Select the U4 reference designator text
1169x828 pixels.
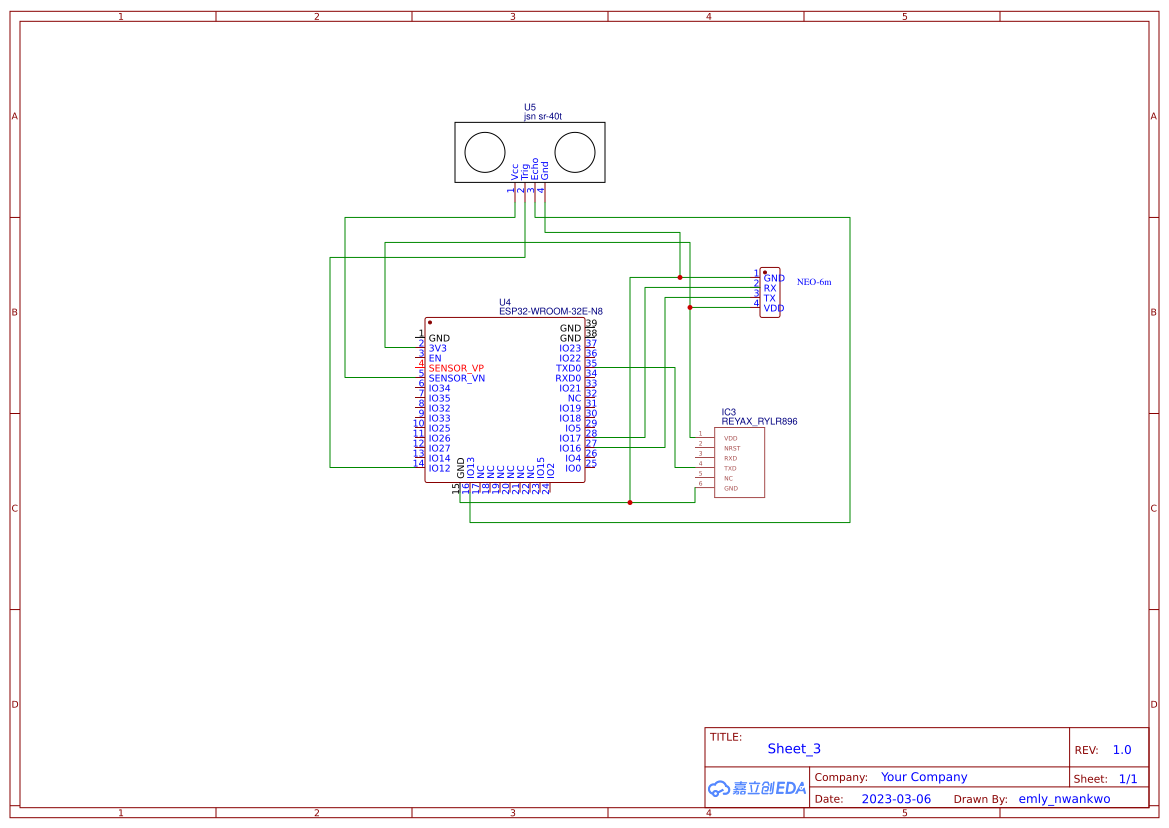[505, 301]
